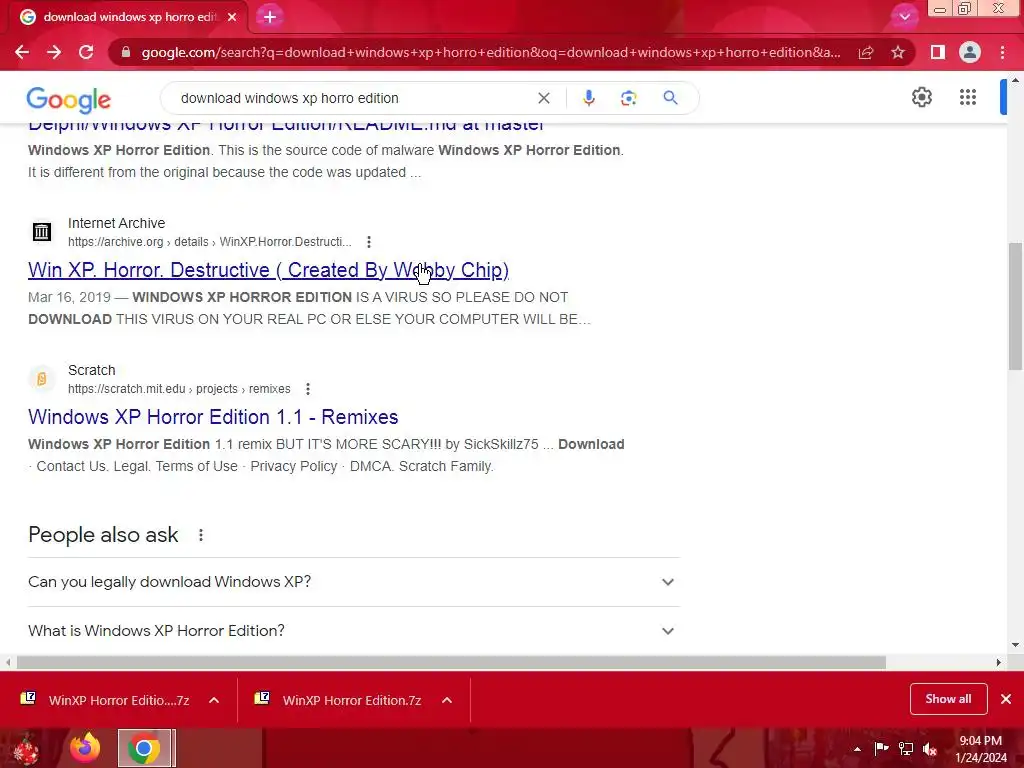Open the Chrome profile avatar
1024x768 pixels.
pos(970,52)
